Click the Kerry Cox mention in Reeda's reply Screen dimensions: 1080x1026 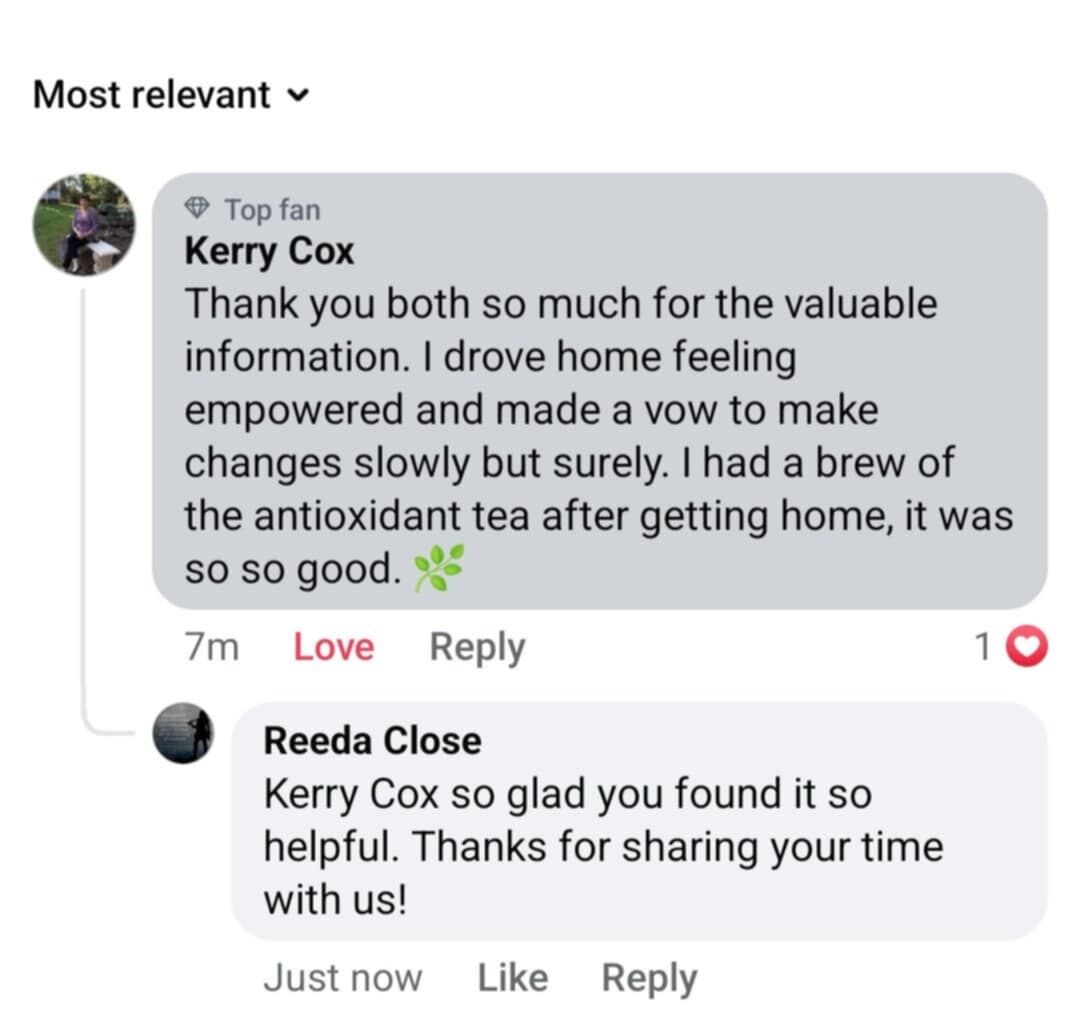click(x=351, y=795)
